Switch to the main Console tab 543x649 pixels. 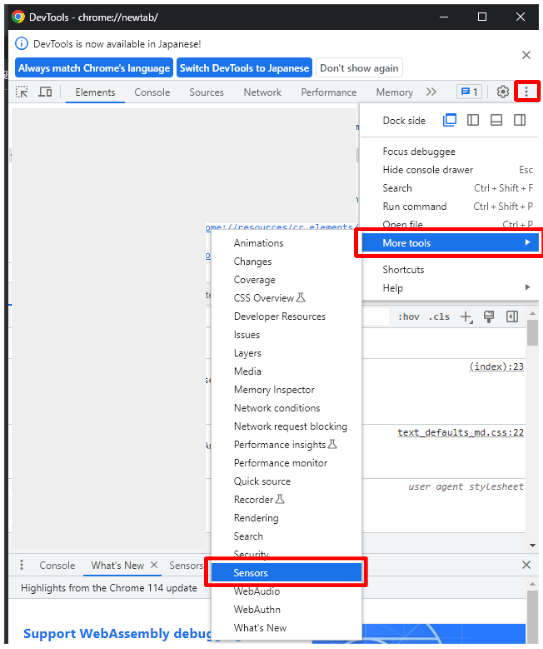(152, 92)
